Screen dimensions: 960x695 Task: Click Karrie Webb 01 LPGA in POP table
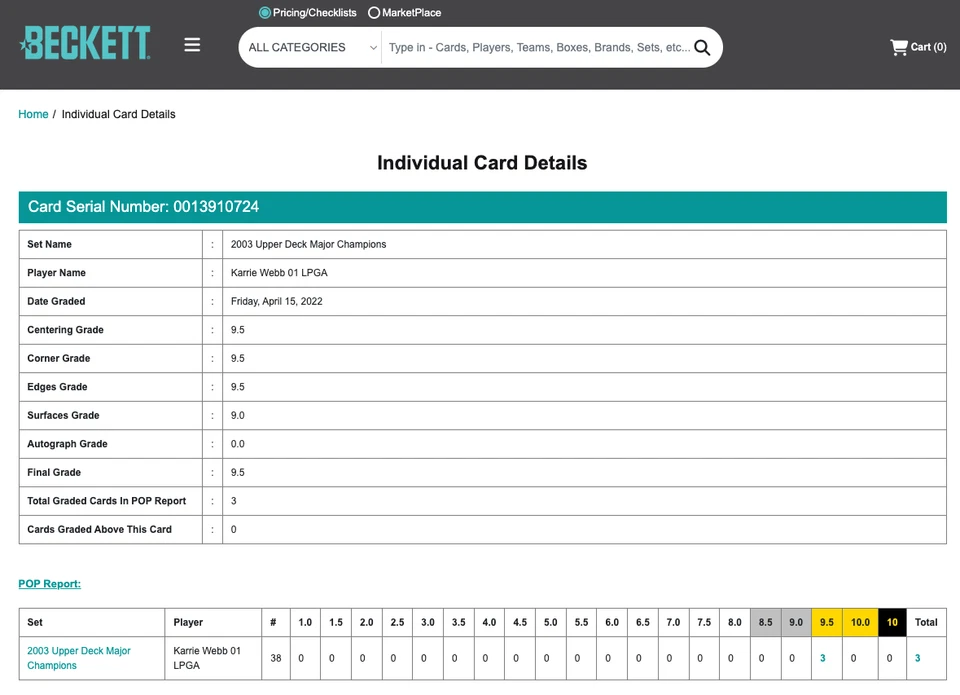(x=207, y=658)
